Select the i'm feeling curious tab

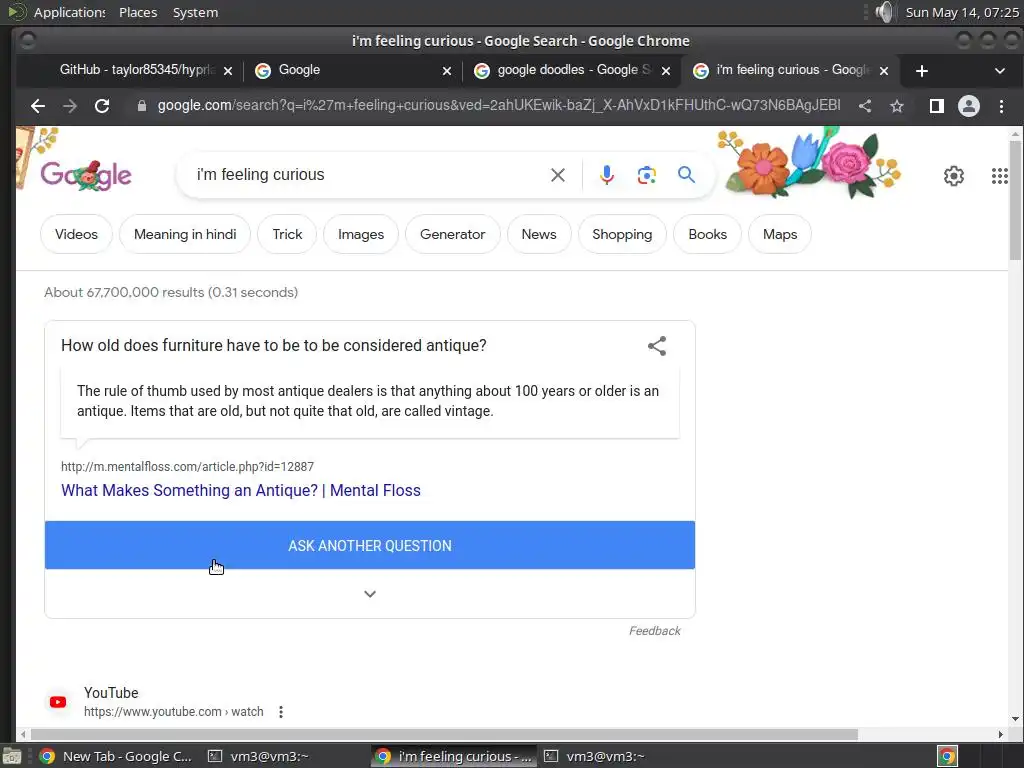(x=790, y=70)
